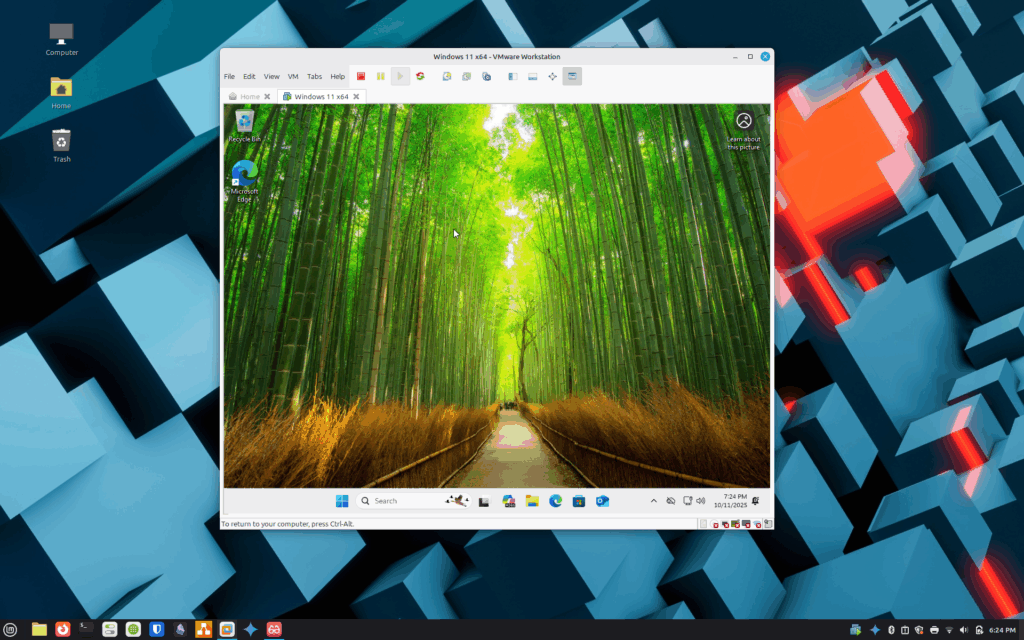The width and height of the screenshot is (1024, 640).
Task: Take a VM snapshot from the toolbar
Action: coord(447,76)
